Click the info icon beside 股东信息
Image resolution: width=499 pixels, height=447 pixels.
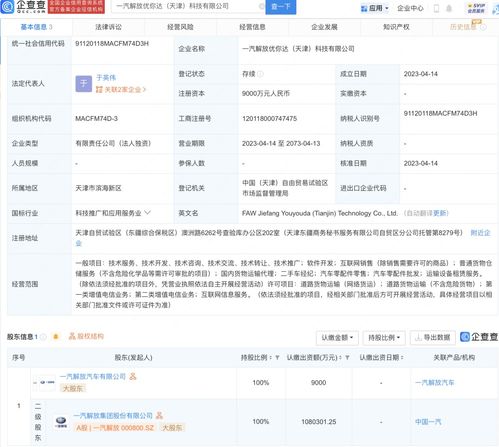point(43,337)
